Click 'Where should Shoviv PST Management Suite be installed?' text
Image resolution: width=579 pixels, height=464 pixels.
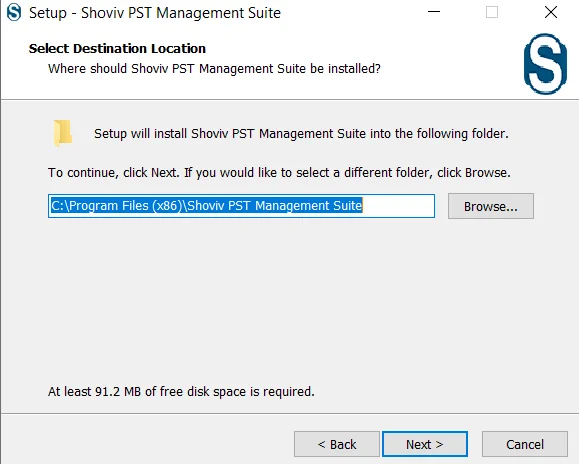coord(214,69)
